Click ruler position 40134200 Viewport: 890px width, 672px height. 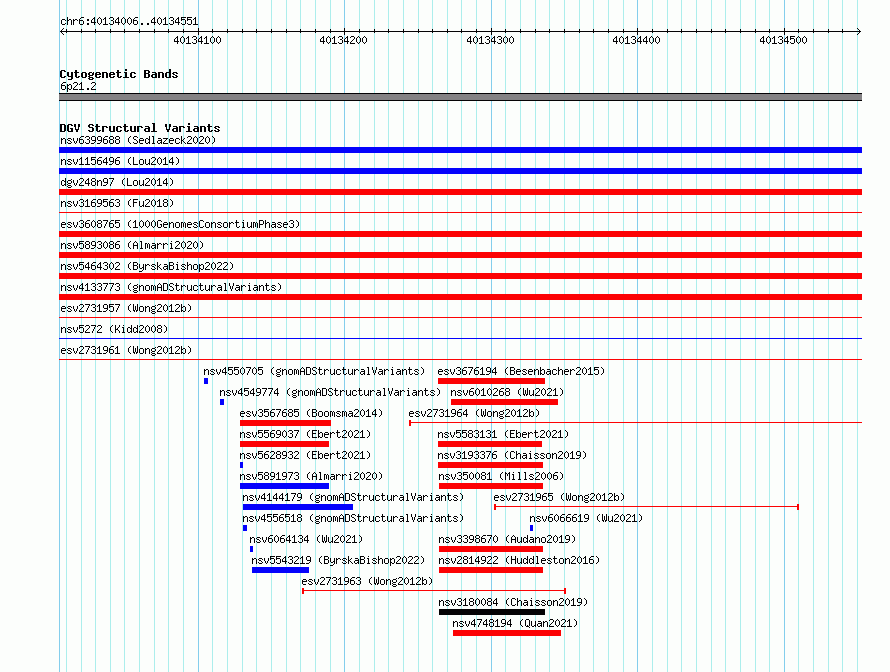coord(343,40)
